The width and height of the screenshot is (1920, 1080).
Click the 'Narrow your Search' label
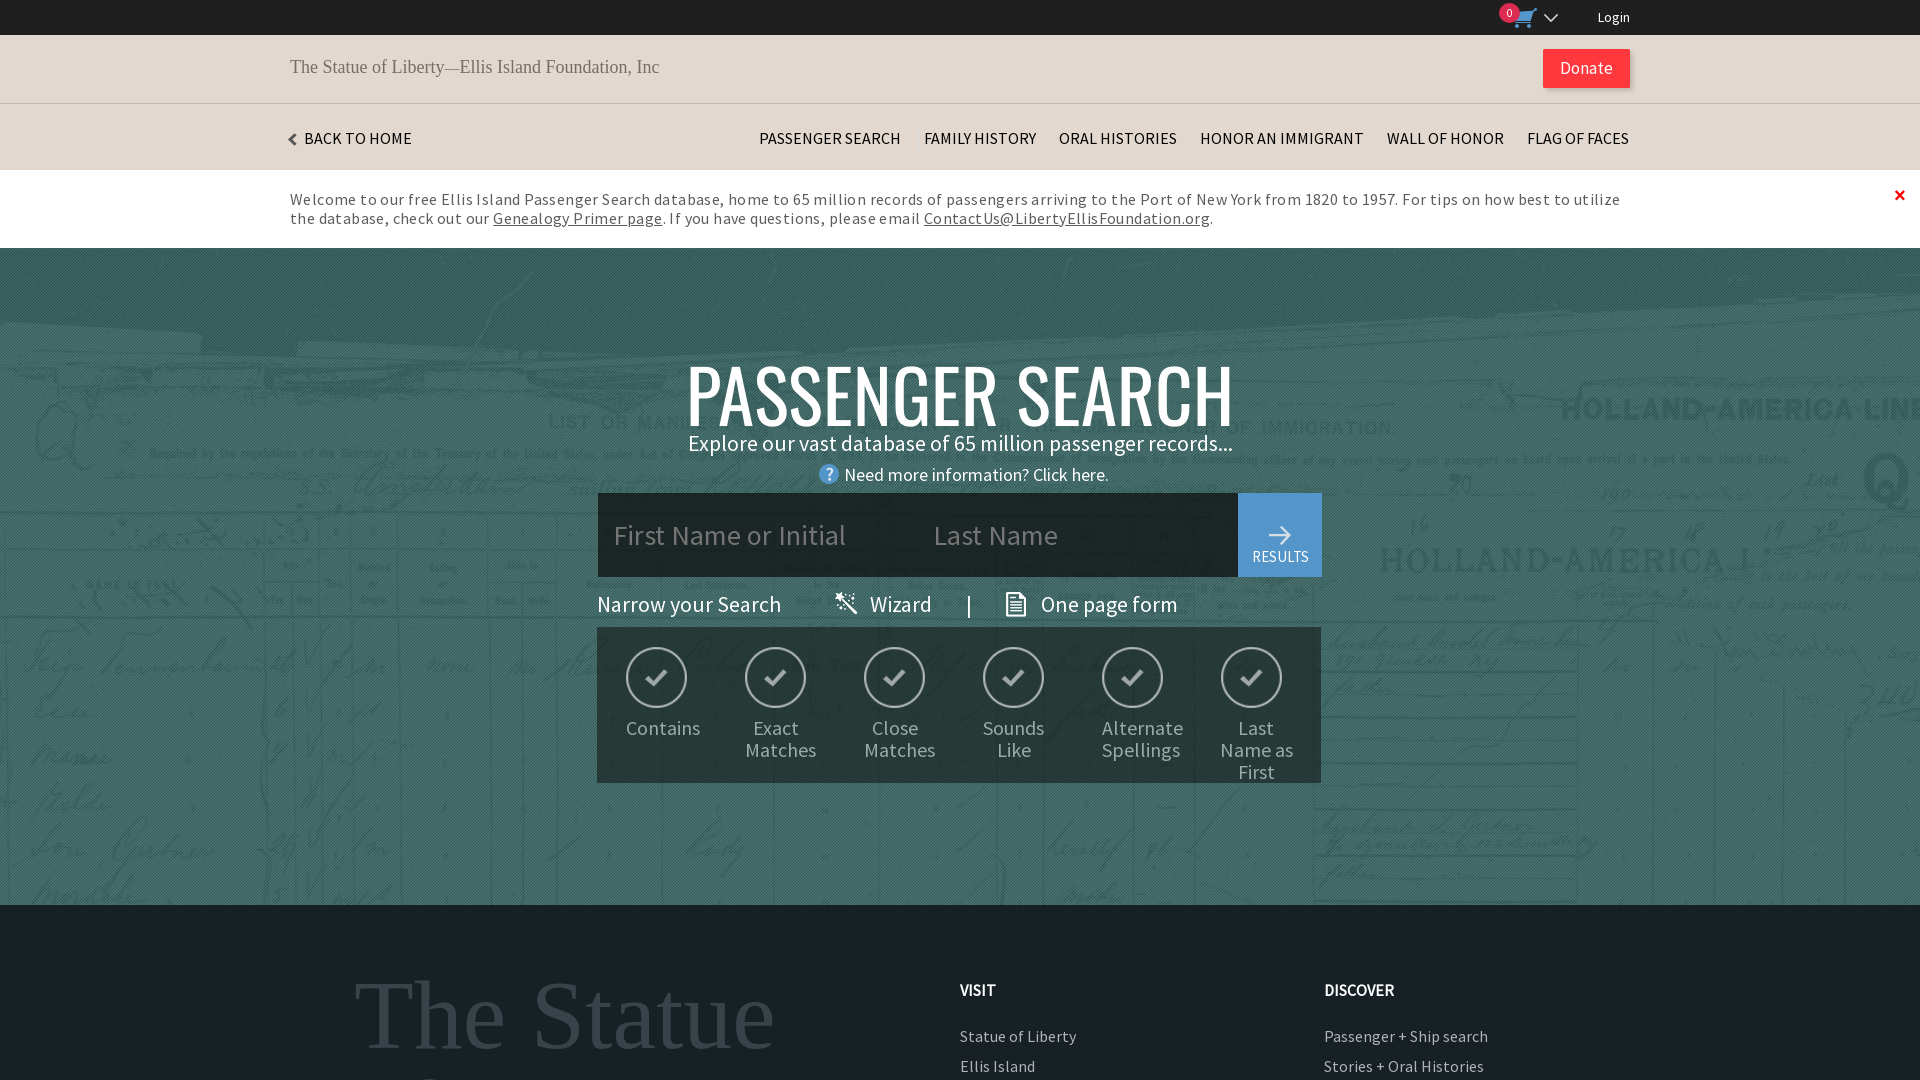coord(689,604)
